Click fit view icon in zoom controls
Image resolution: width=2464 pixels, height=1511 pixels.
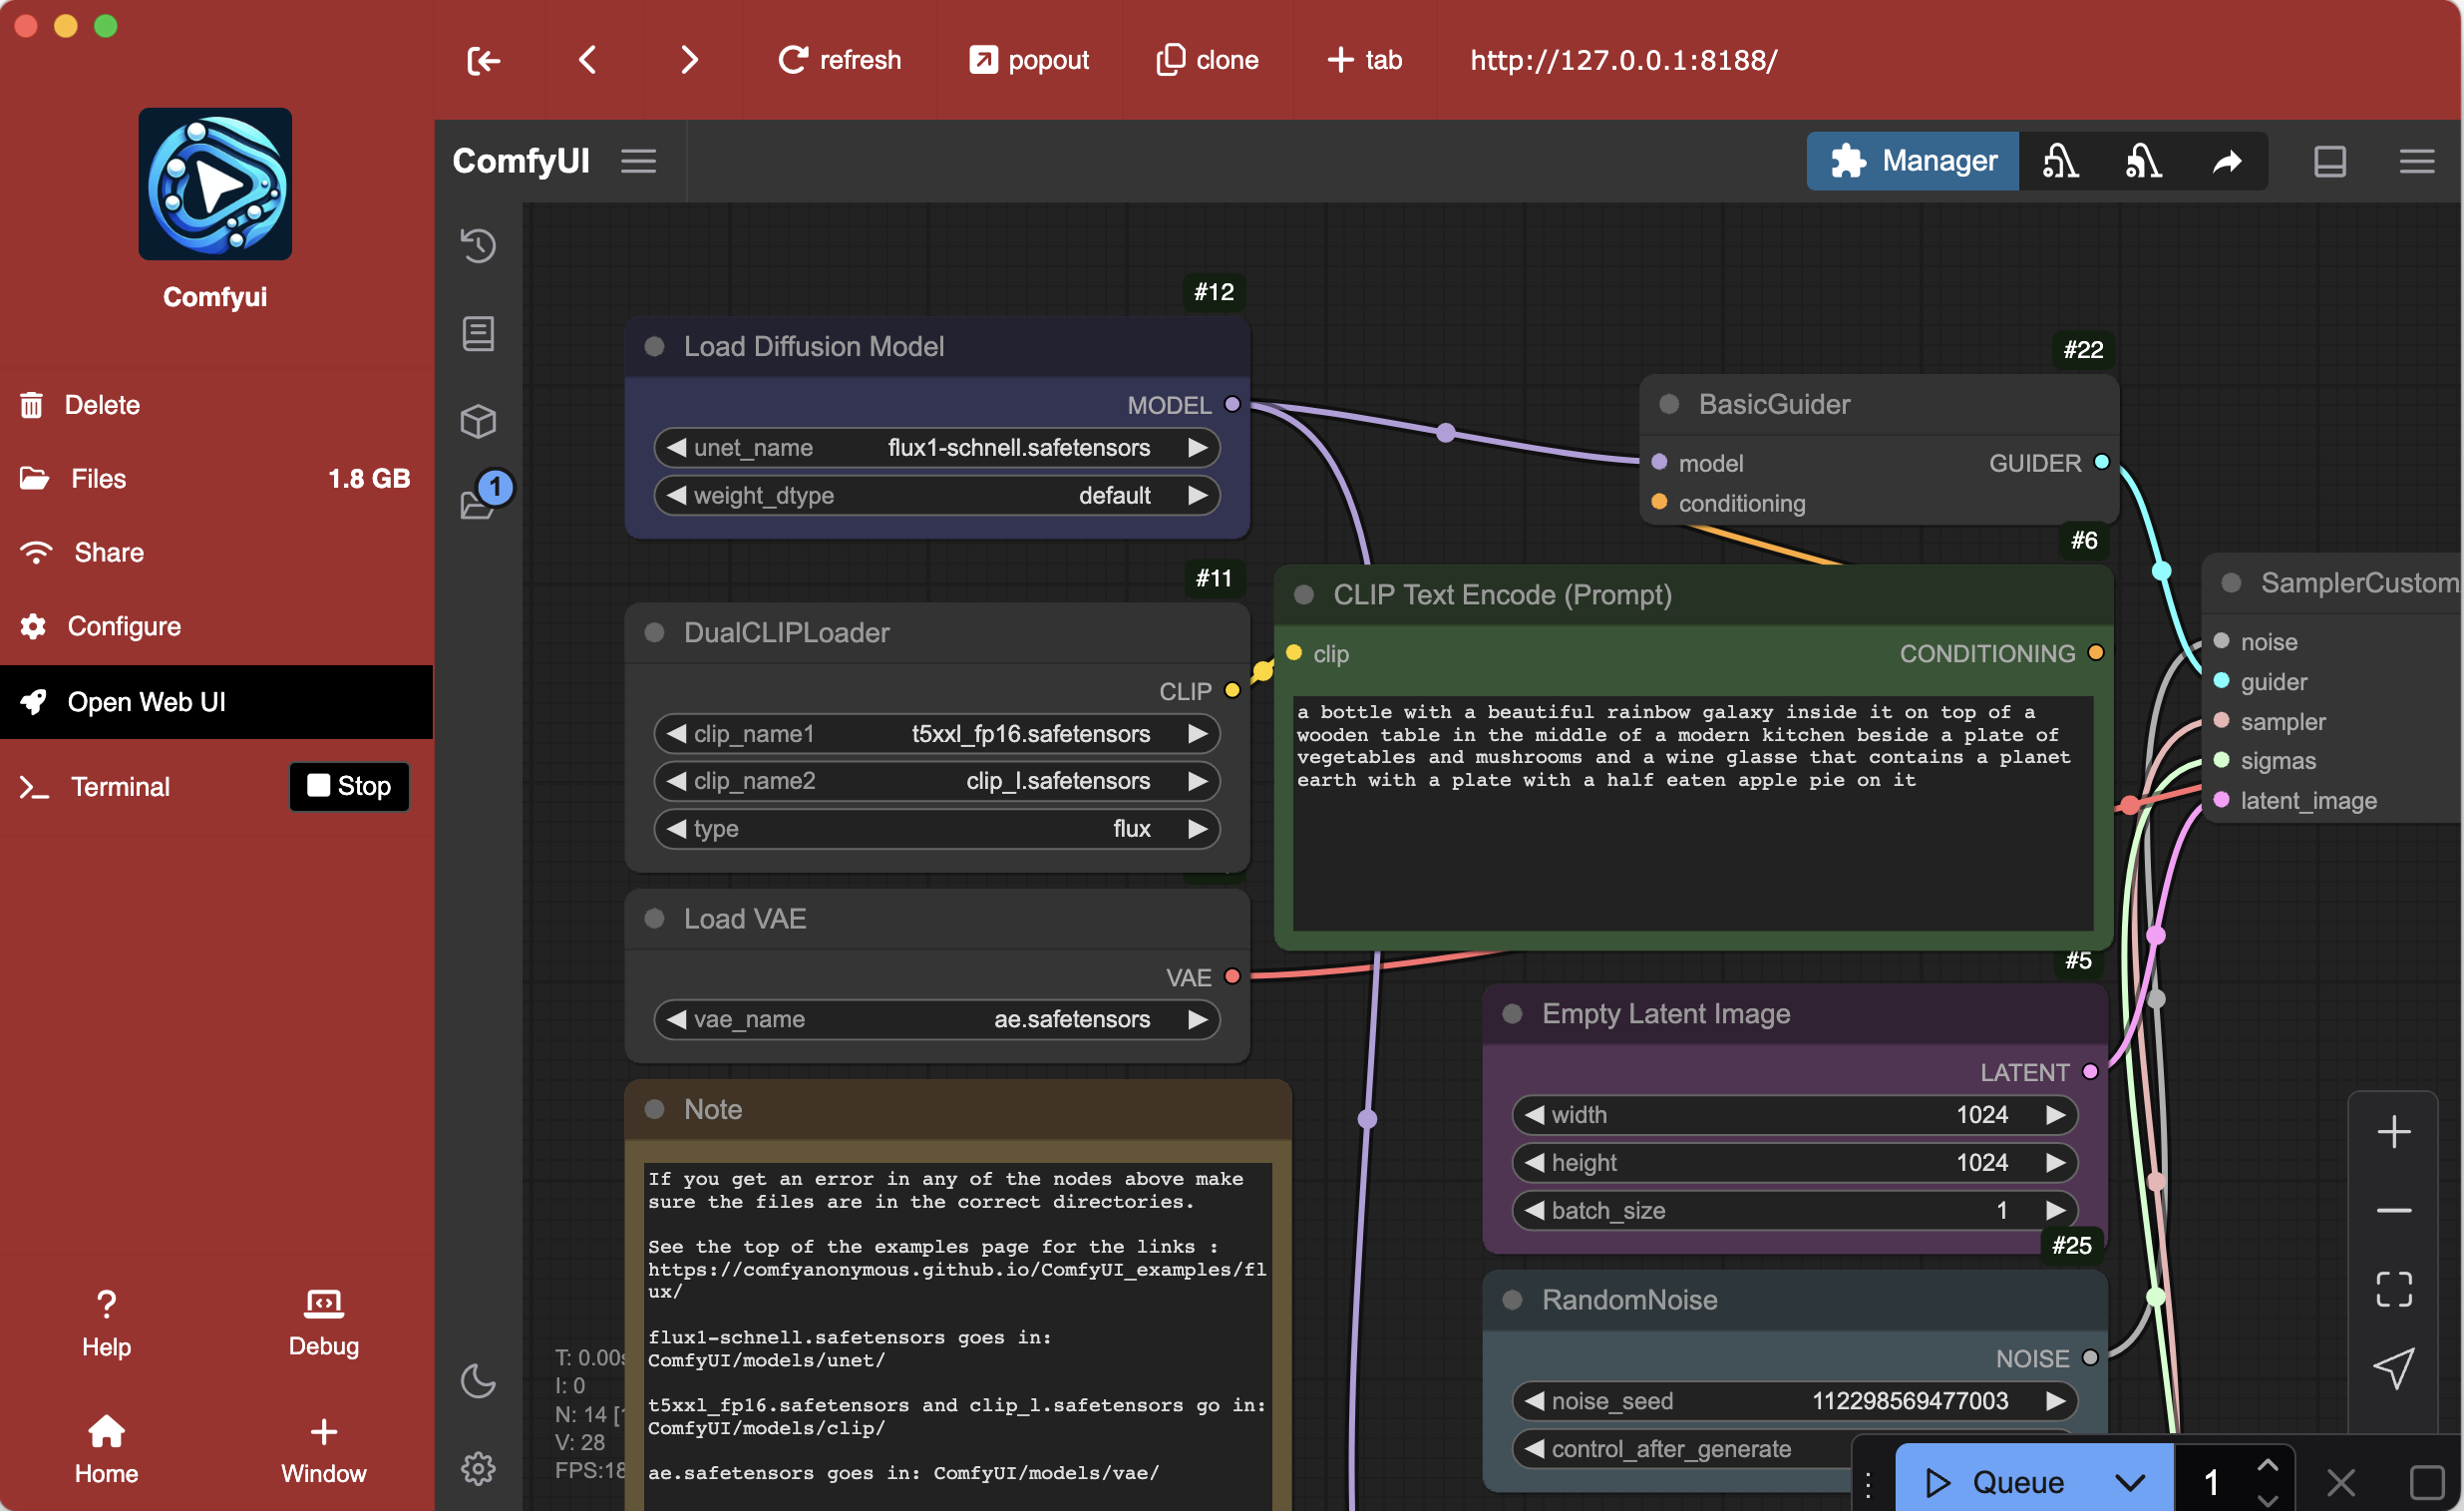coord(2393,1289)
